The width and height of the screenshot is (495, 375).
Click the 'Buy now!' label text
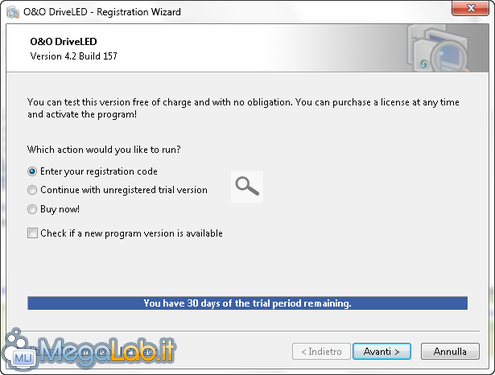pos(60,209)
